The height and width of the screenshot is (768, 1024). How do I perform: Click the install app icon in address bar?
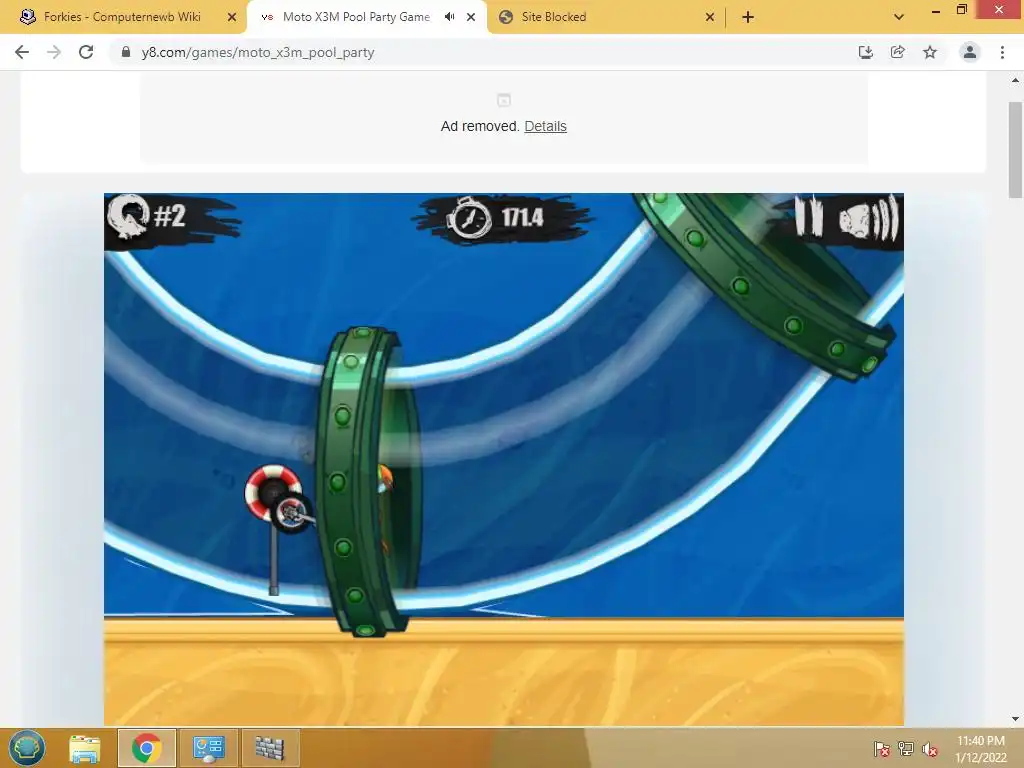click(x=865, y=52)
